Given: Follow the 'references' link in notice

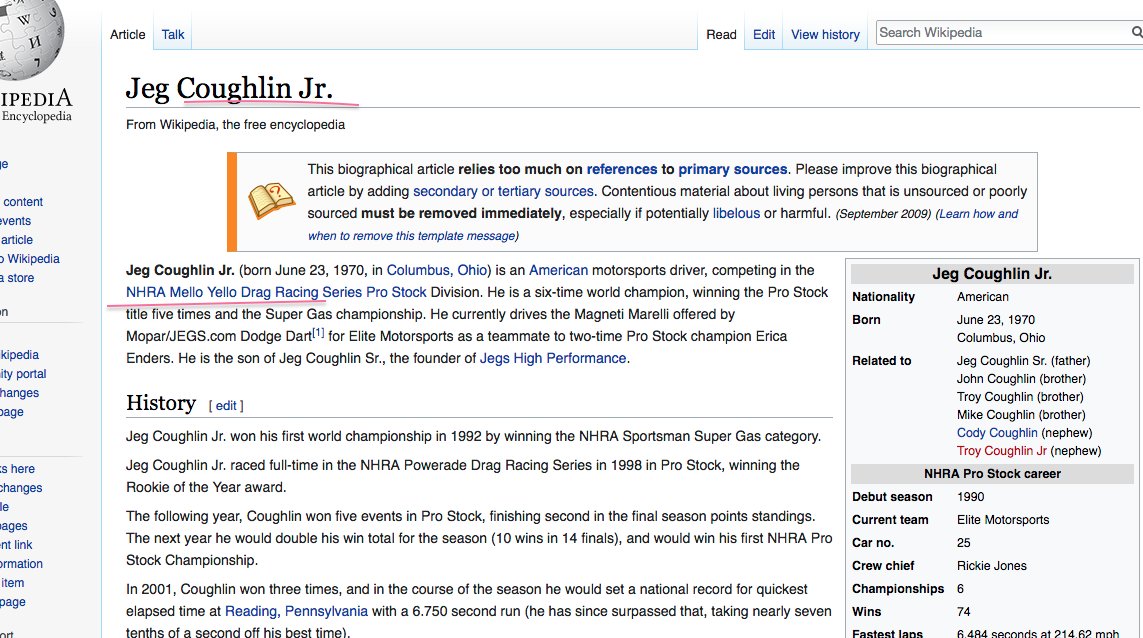Looking at the screenshot, I should point(622,169).
